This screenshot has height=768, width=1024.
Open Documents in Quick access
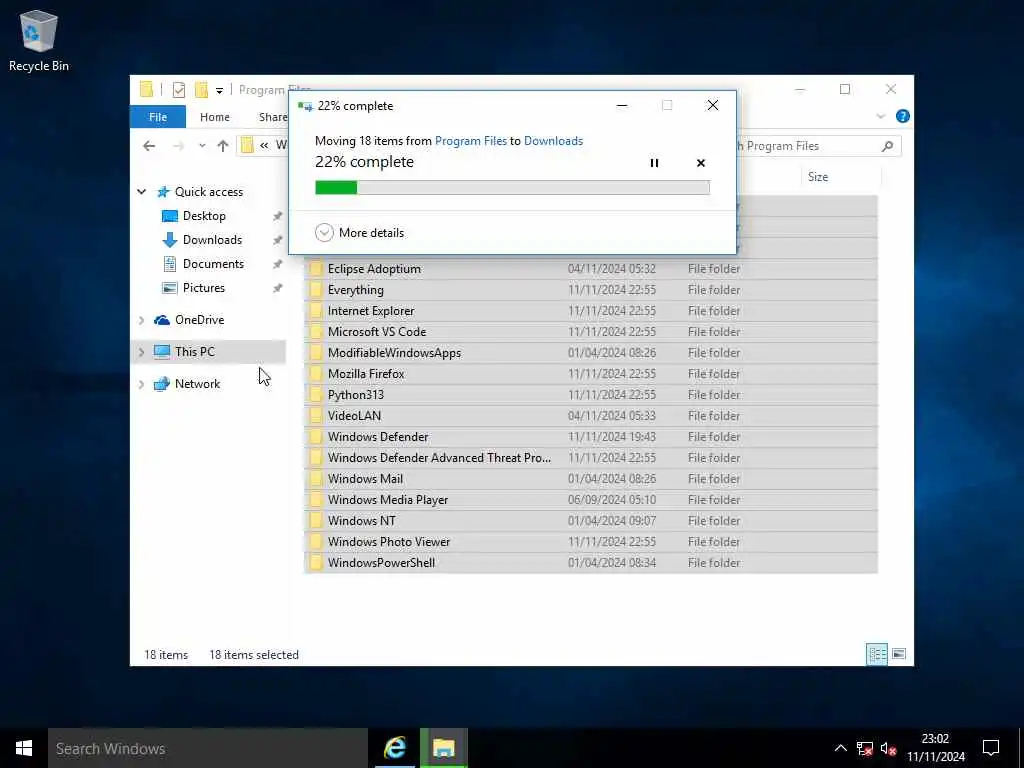213,264
